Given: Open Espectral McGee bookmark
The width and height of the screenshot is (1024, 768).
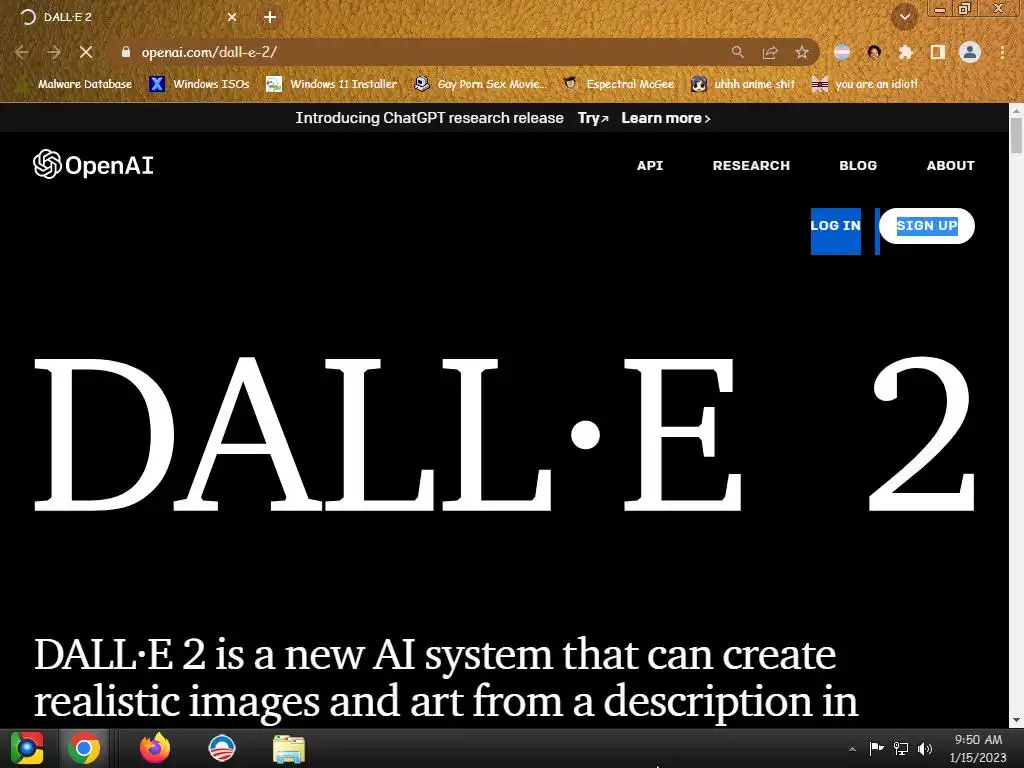Looking at the screenshot, I should click(619, 84).
